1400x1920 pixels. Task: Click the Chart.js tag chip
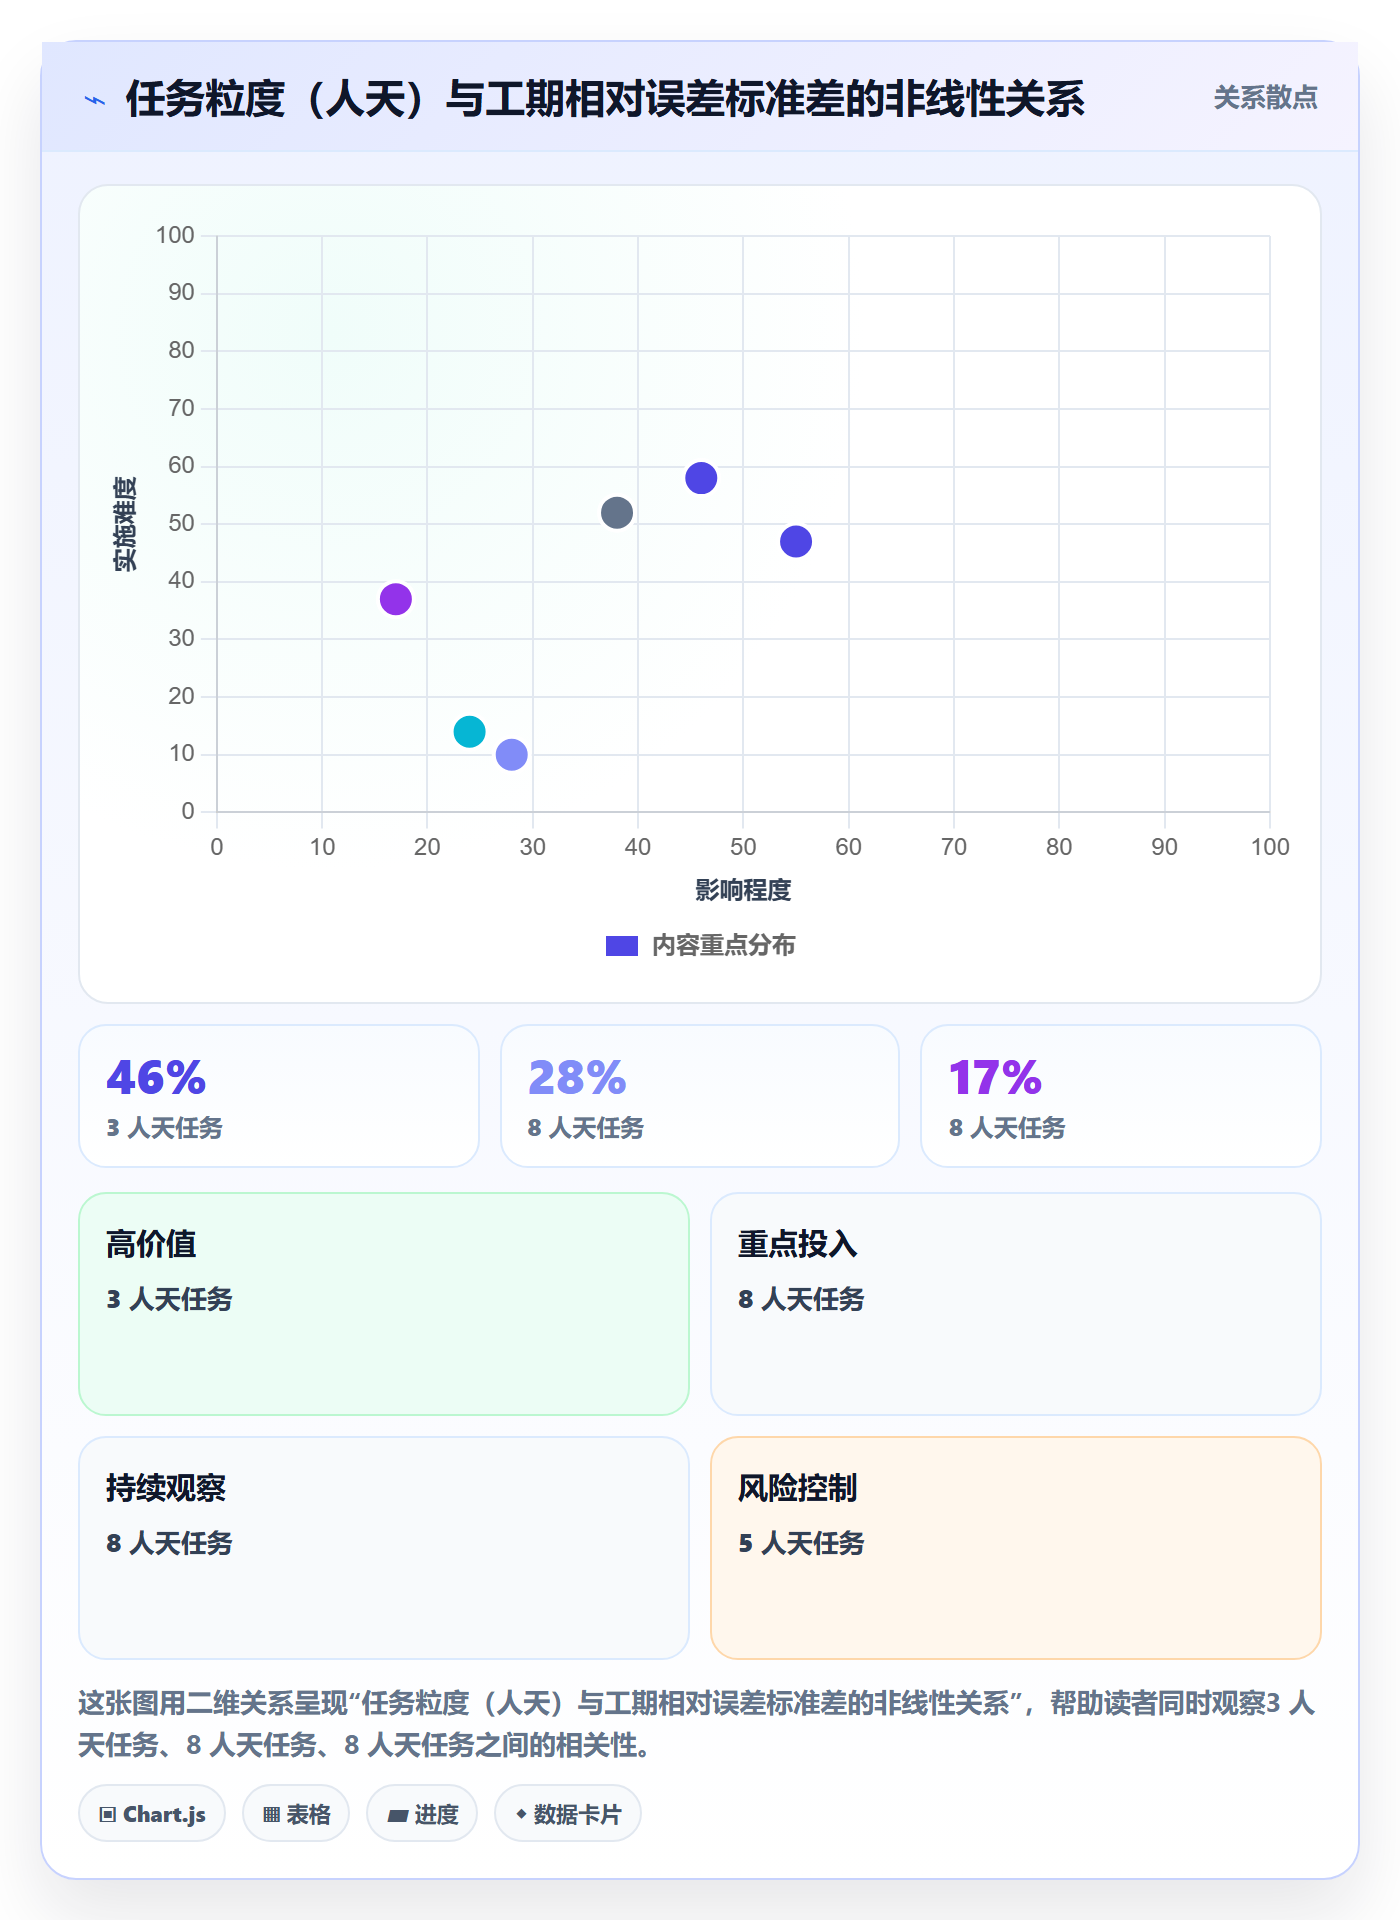pos(152,1814)
